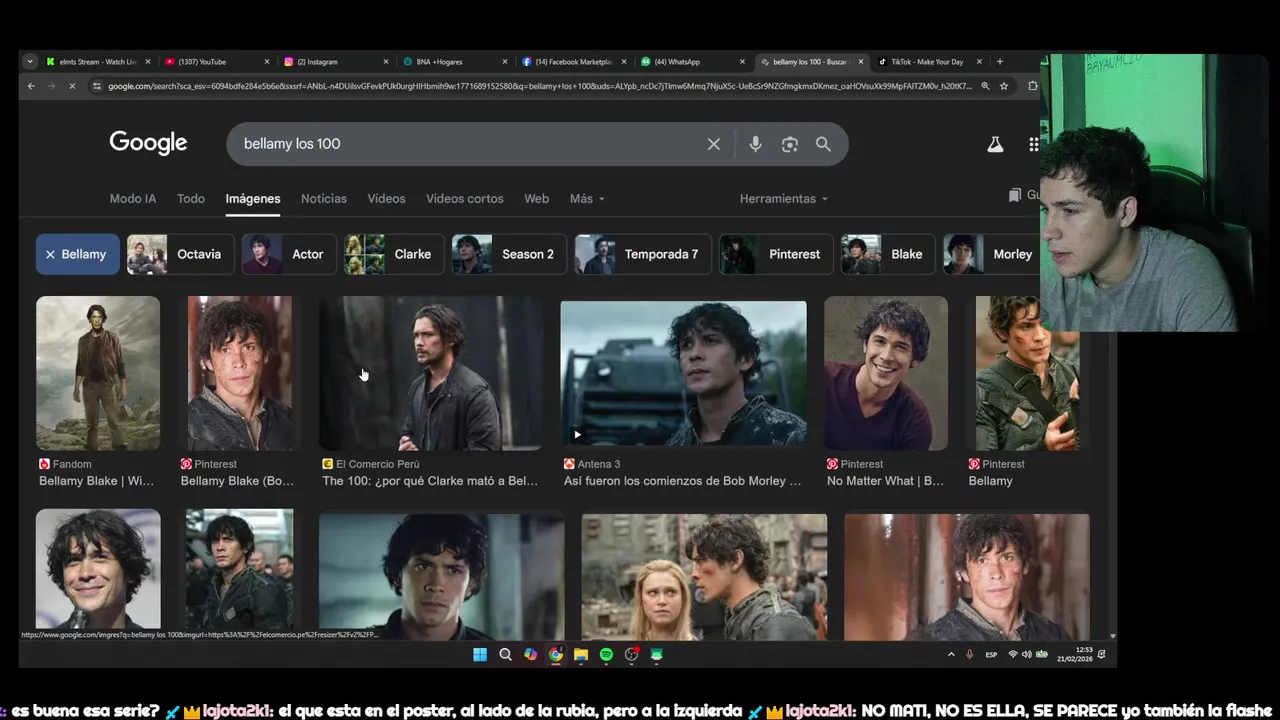
Task: Expand the Más dropdown menu
Action: tap(587, 199)
